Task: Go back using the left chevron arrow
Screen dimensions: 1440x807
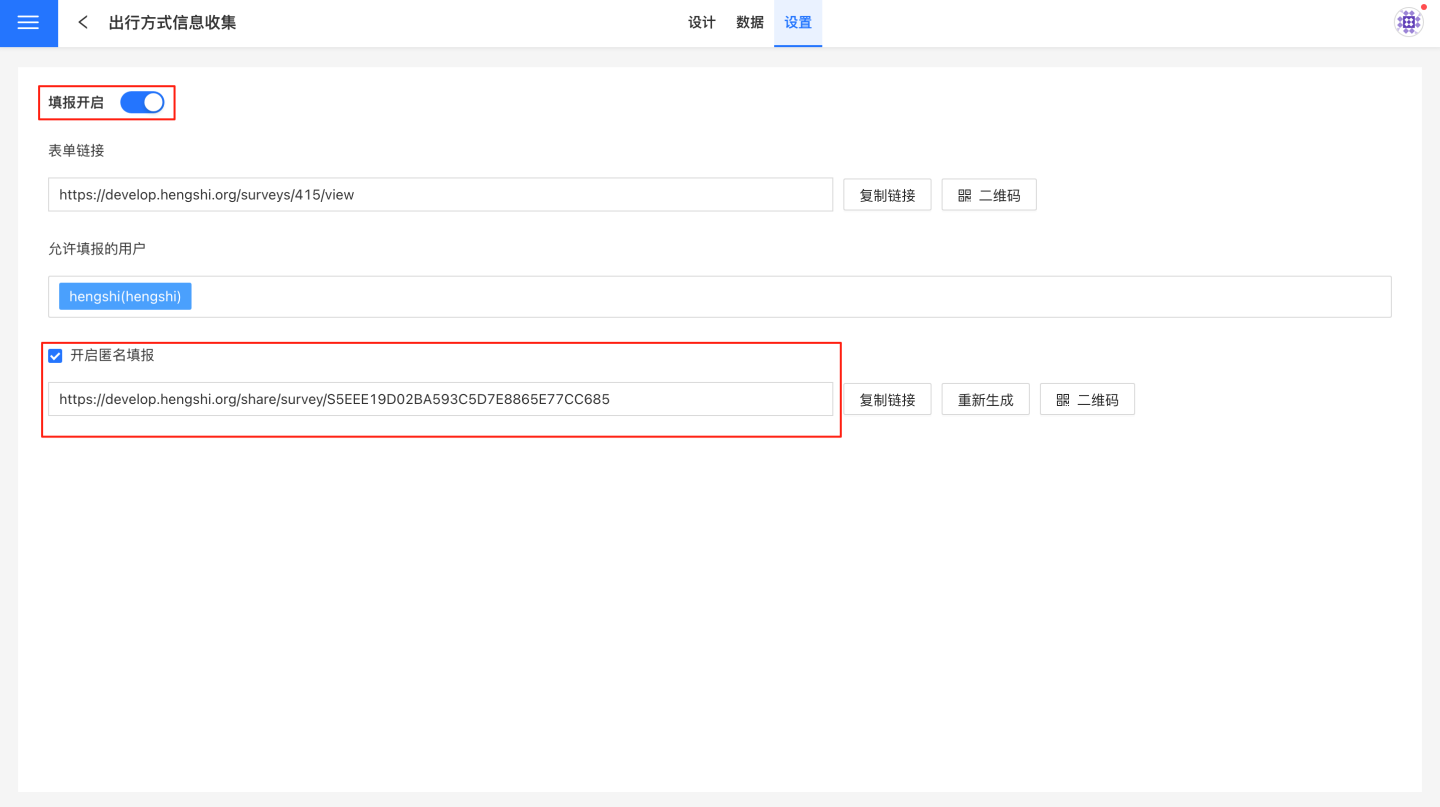Action: [83, 23]
